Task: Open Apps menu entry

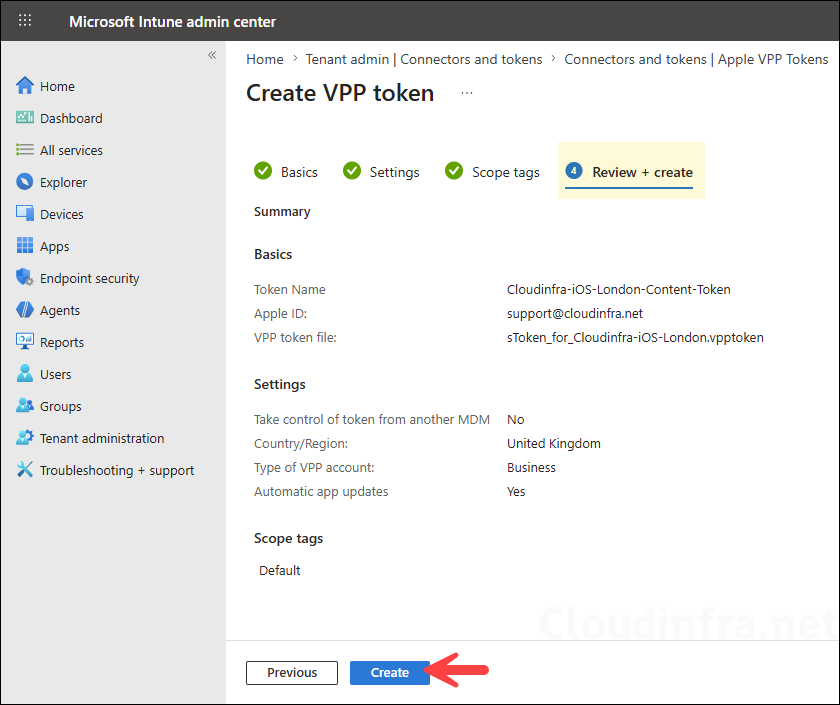Action: tap(55, 246)
